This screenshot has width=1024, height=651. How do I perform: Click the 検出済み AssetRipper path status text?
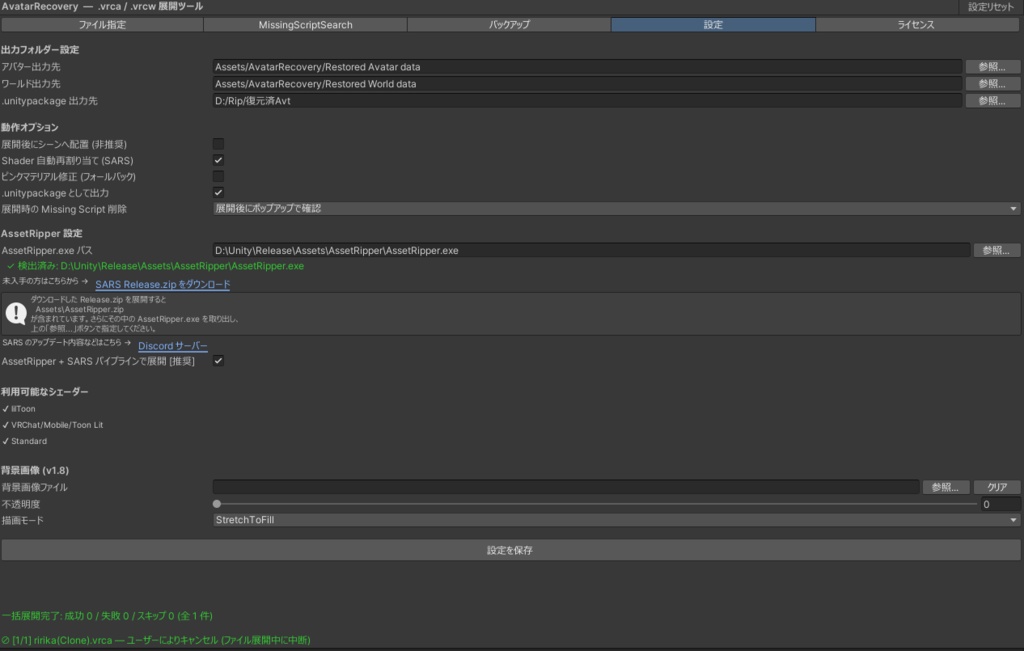point(155,266)
